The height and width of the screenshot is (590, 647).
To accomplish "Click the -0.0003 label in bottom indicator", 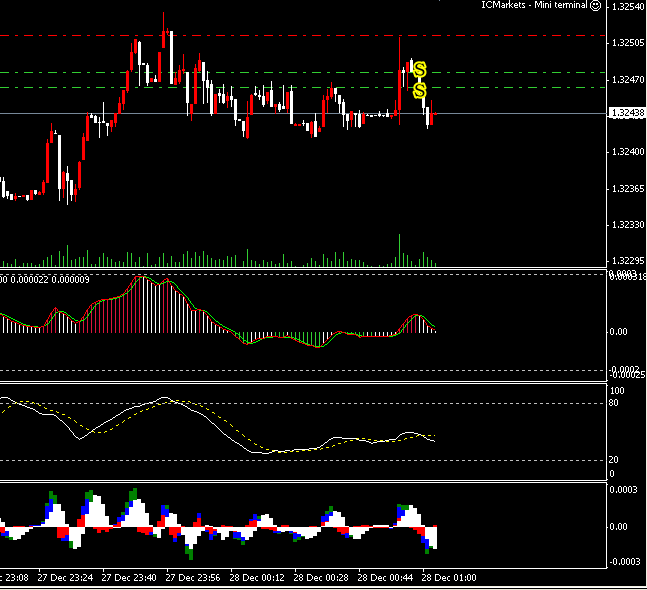I will [625, 562].
